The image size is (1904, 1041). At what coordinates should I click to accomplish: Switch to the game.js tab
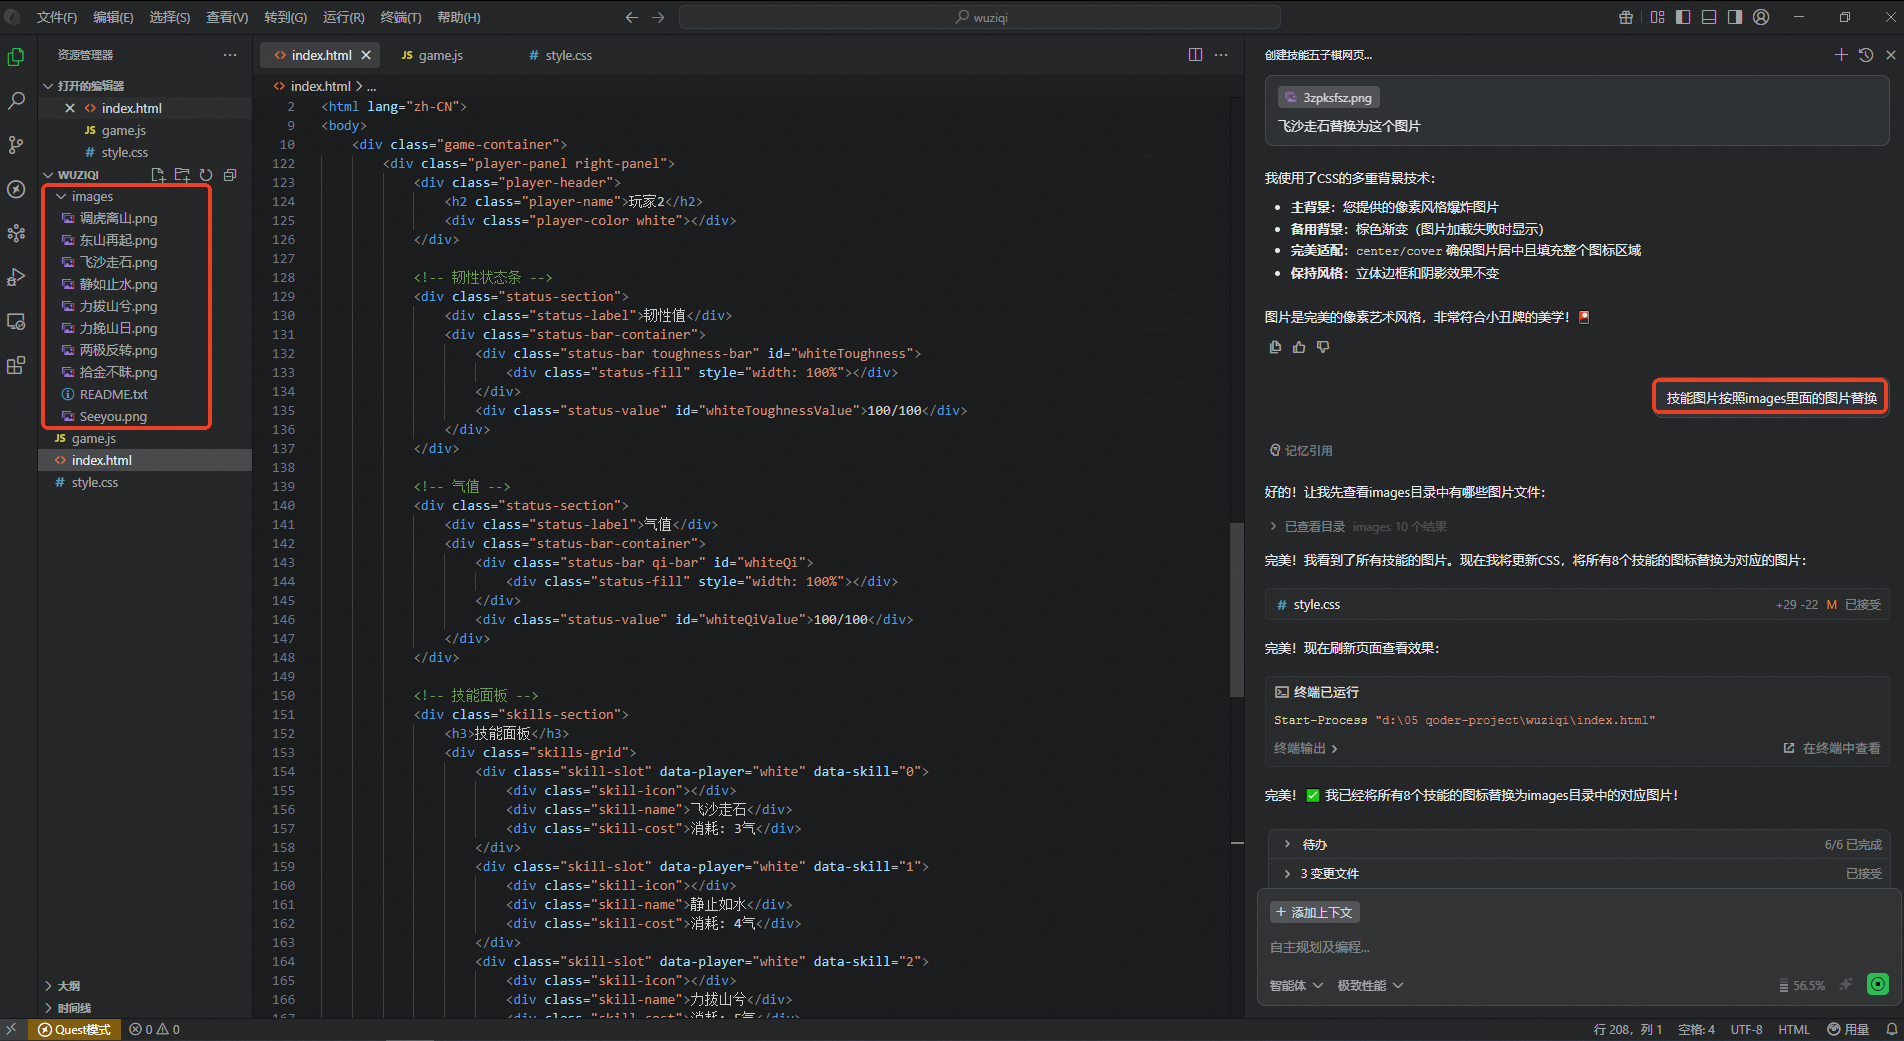tap(440, 55)
